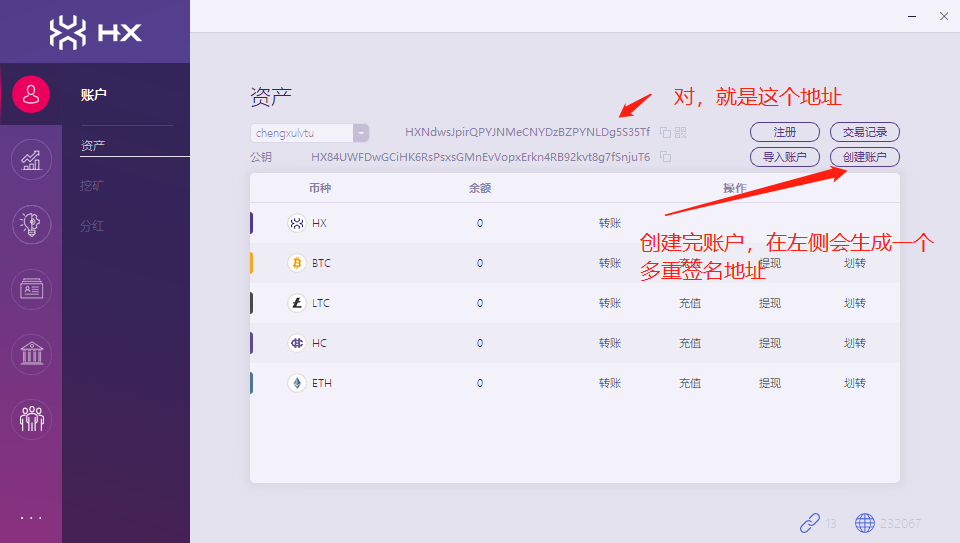The height and width of the screenshot is (543, 960).
Task: Click the 币种 column header
Action: [320, 188]
